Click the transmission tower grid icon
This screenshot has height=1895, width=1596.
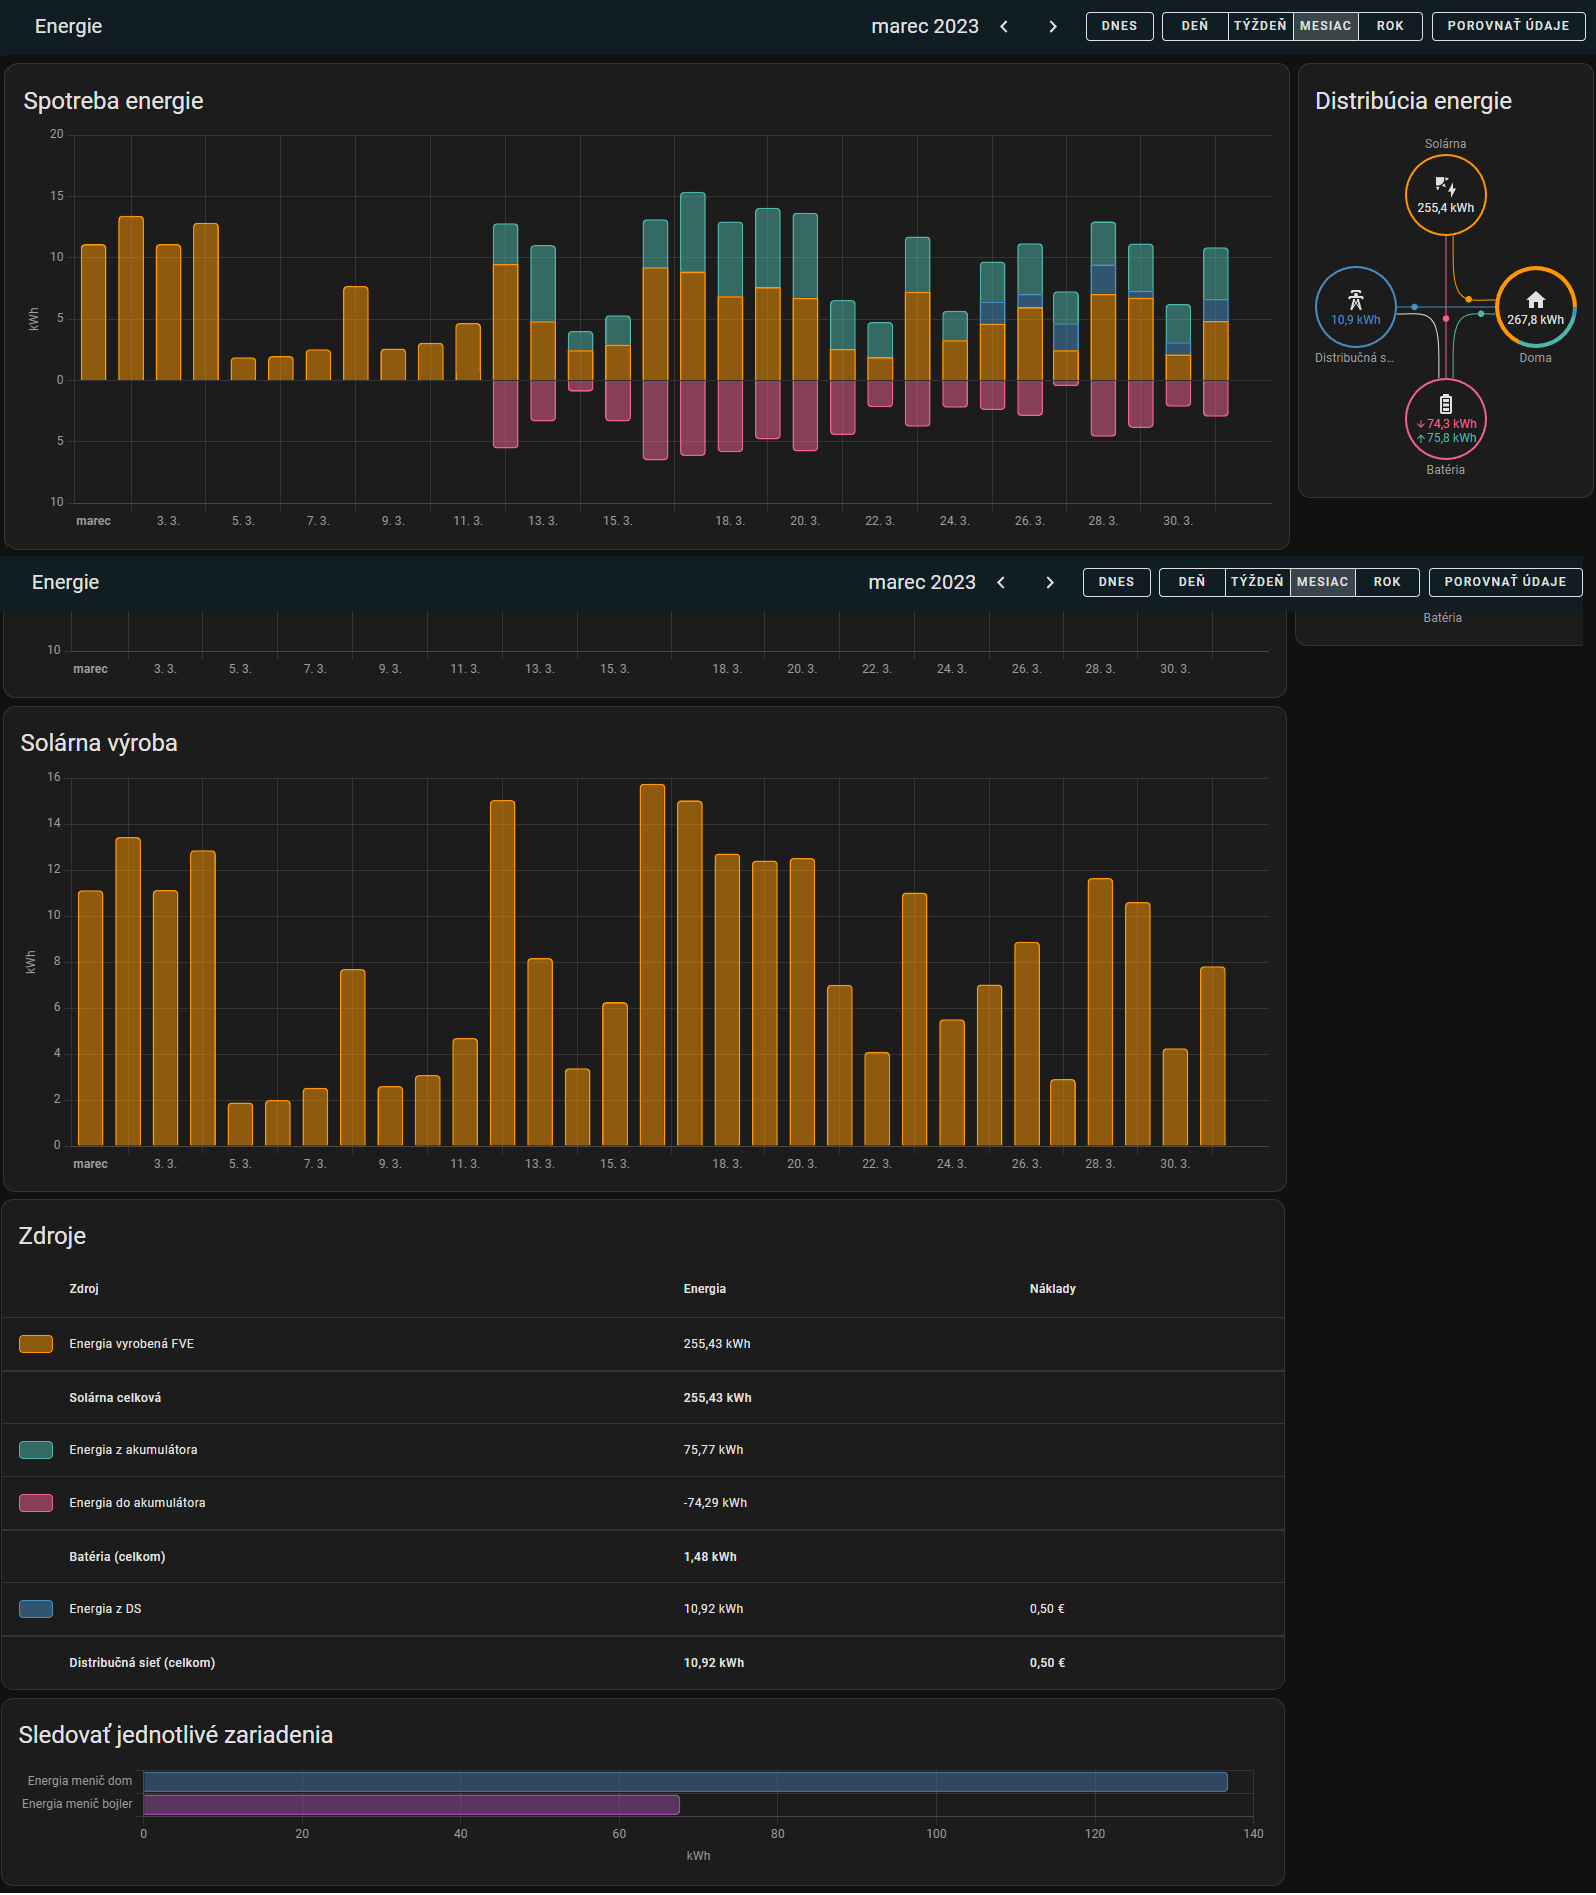click(x=1355, y=299)
